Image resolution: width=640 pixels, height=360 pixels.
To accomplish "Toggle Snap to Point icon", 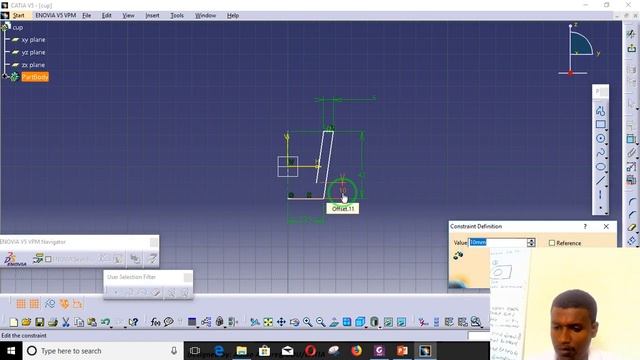I will coord(34,303).
